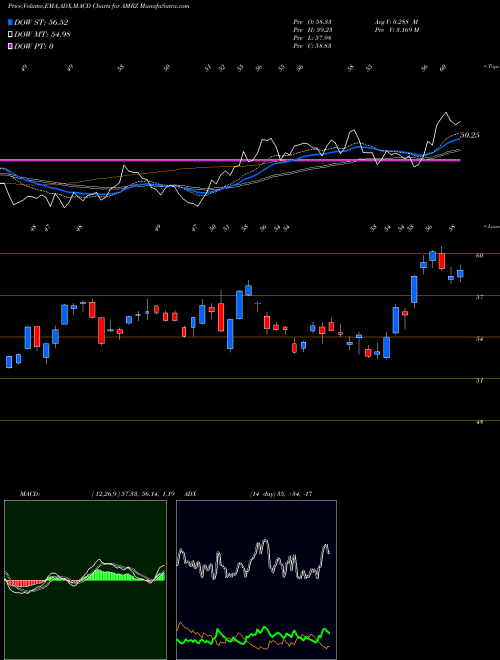Click the red candlestick near the 60 level
This screenshot has width=500, height=660.
pos(441,261)
